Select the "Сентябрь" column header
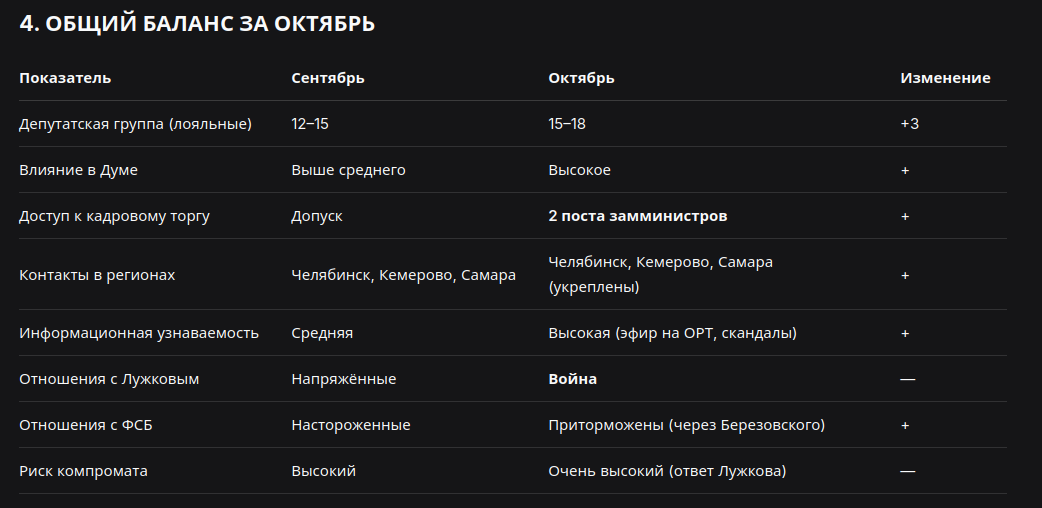This screenshot has height=508, width=1042. tap(328, 78)
